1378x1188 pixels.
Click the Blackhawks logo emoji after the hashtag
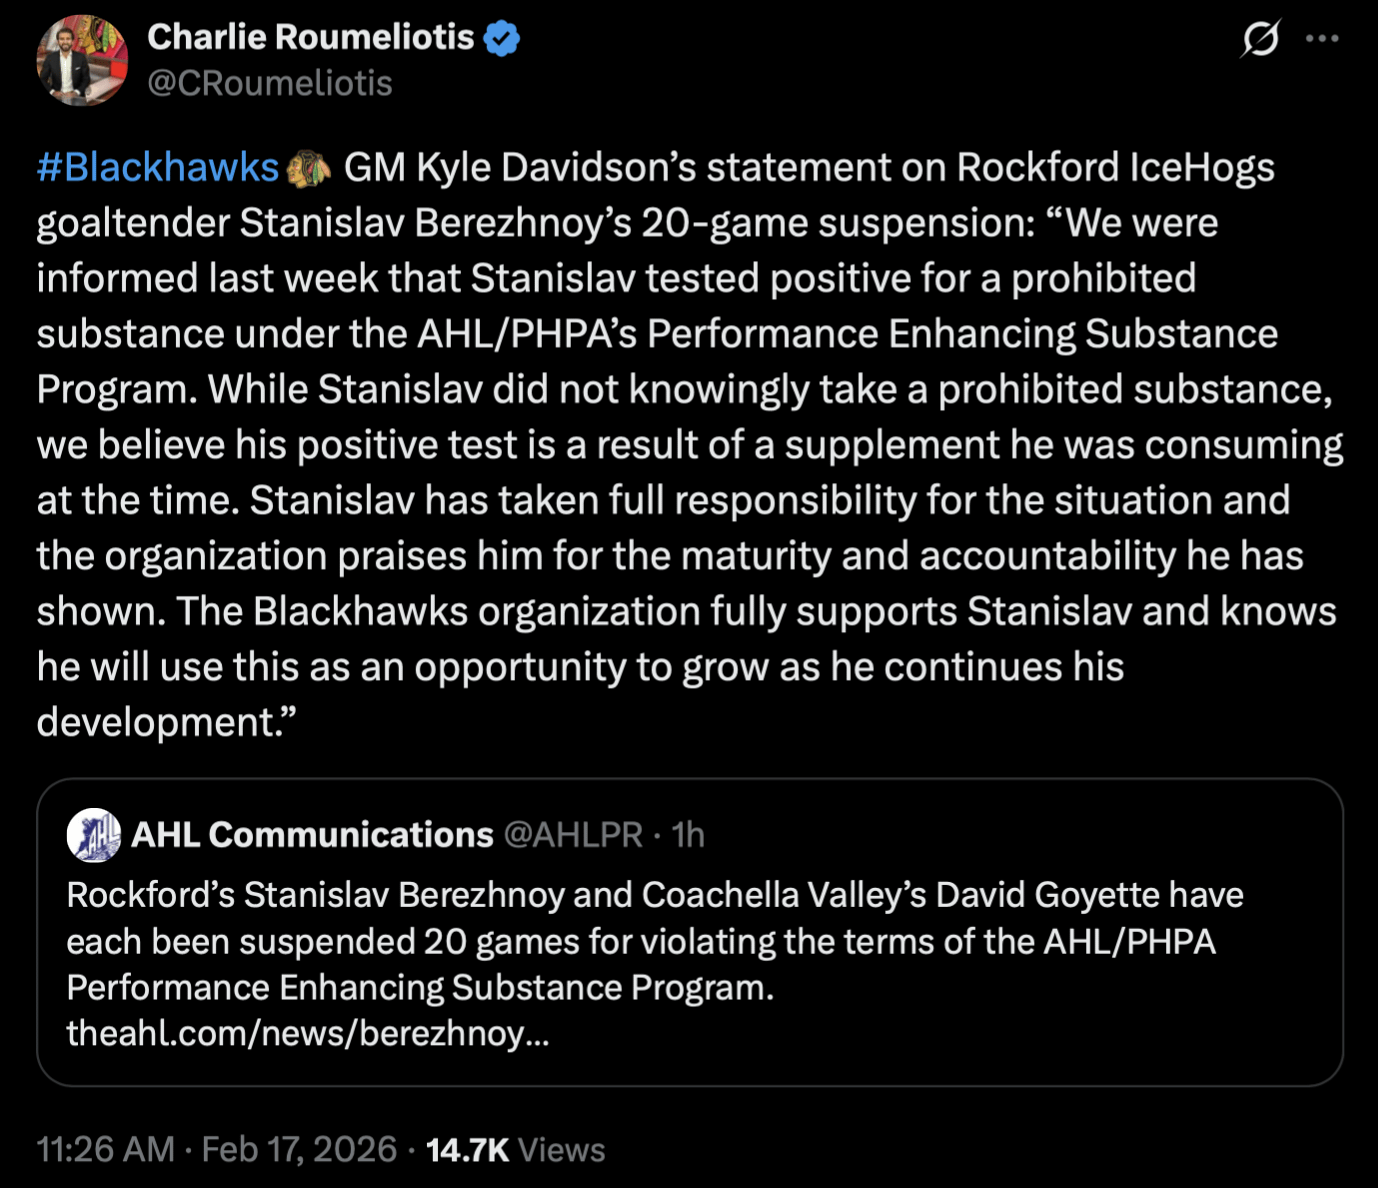[x=309, y=168]
